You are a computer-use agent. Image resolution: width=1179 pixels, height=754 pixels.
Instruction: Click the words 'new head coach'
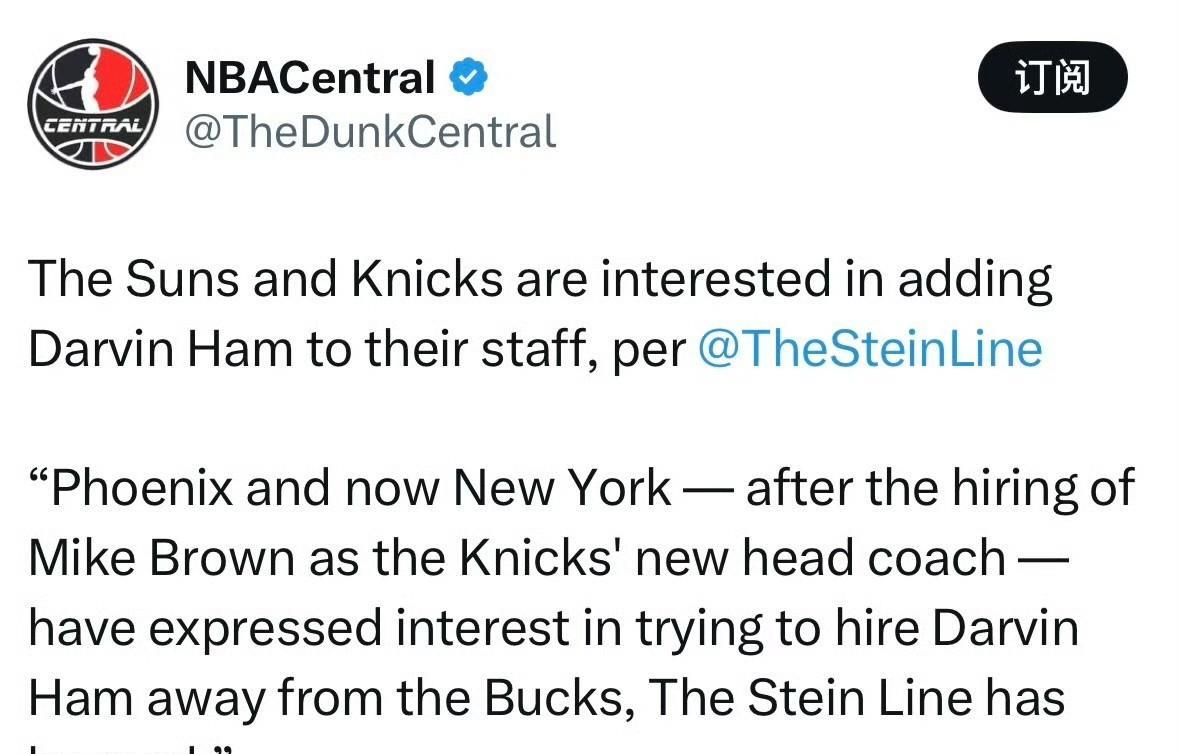pos(820,559)
